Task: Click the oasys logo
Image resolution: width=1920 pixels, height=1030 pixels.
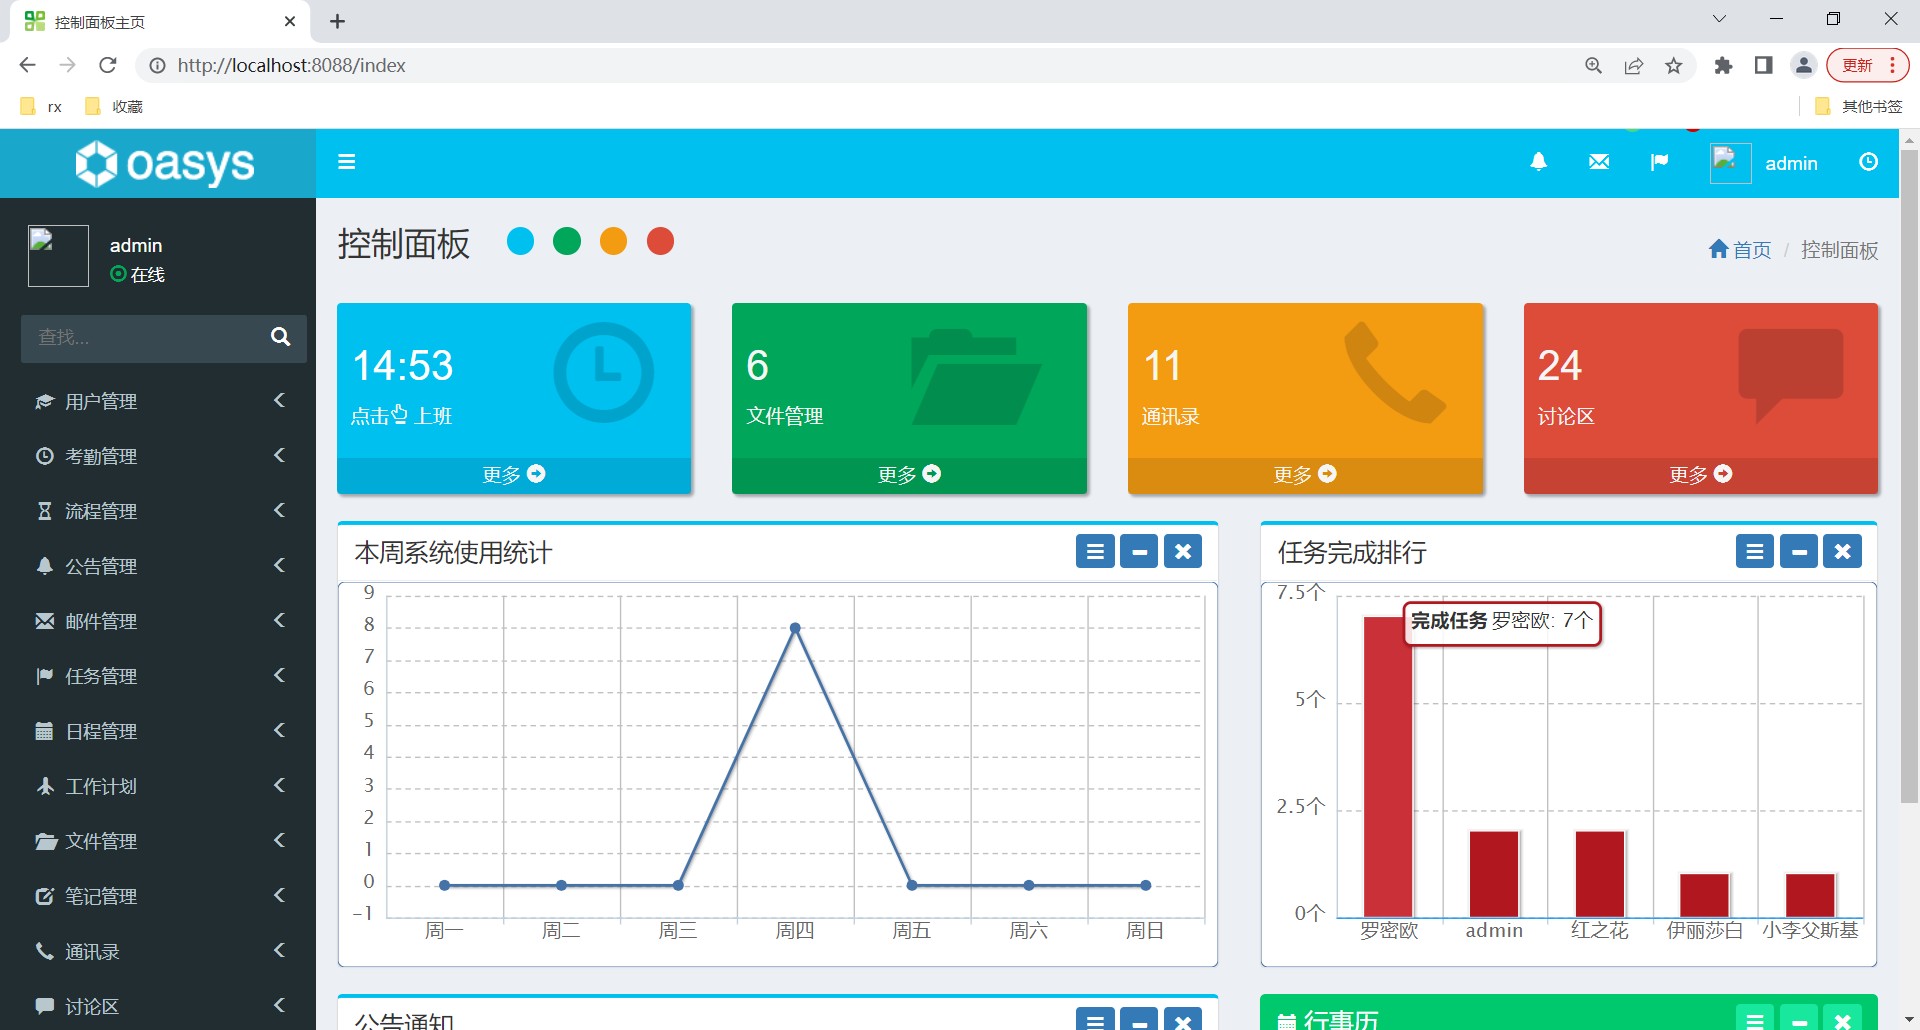Action: click(x=165, y=163)
